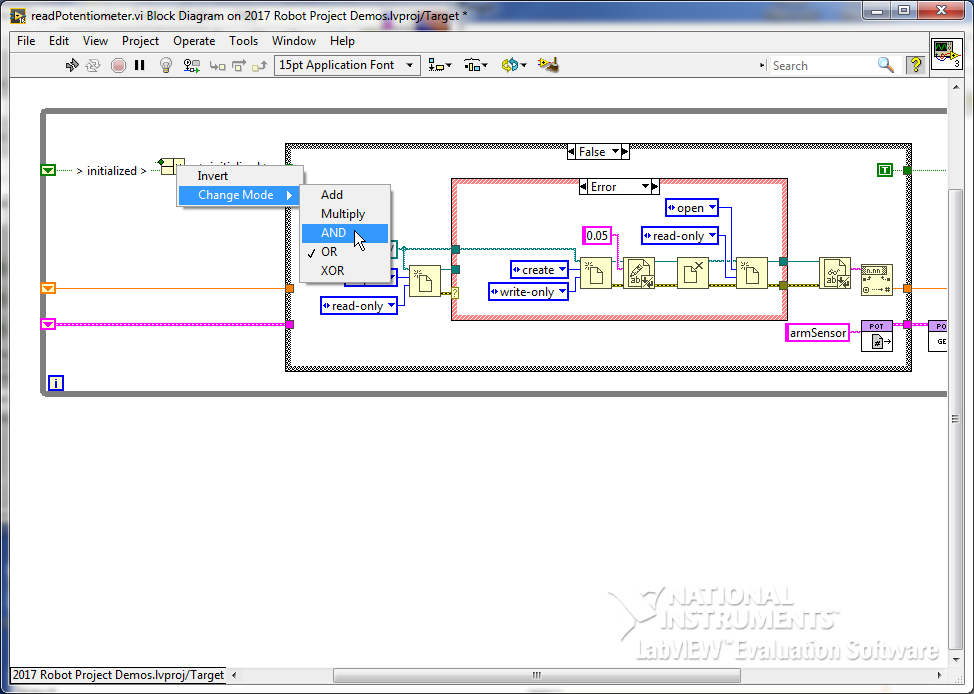Click the loop iteration terminal i
Viewport: 974px width, 694px height.
56,382
